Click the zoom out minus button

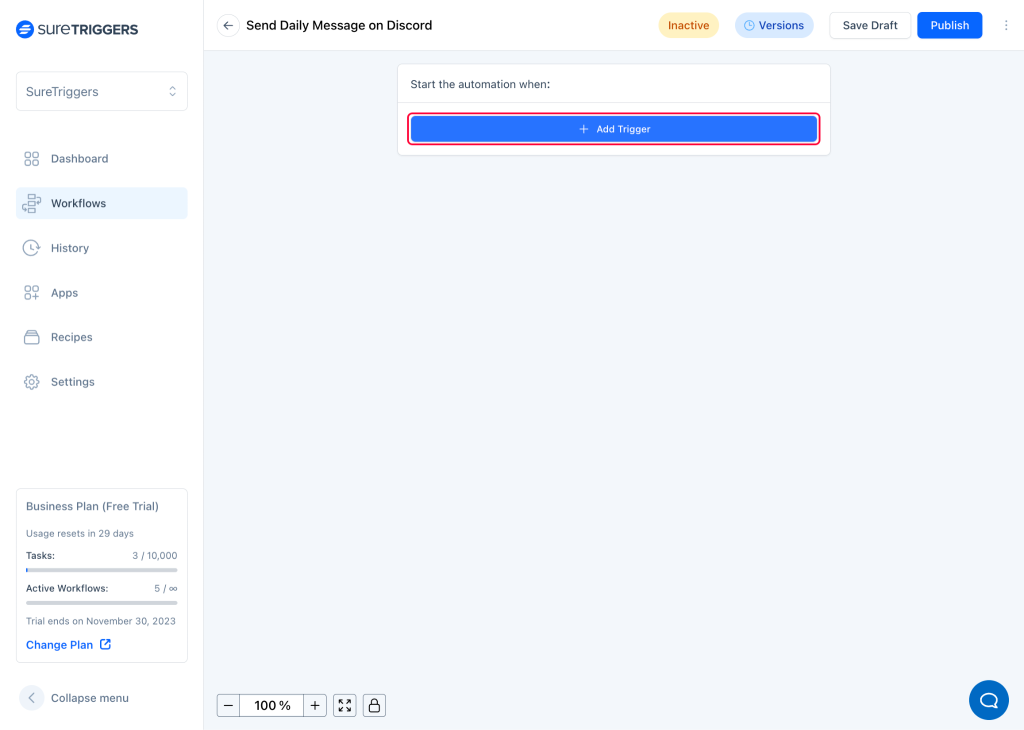228,706
